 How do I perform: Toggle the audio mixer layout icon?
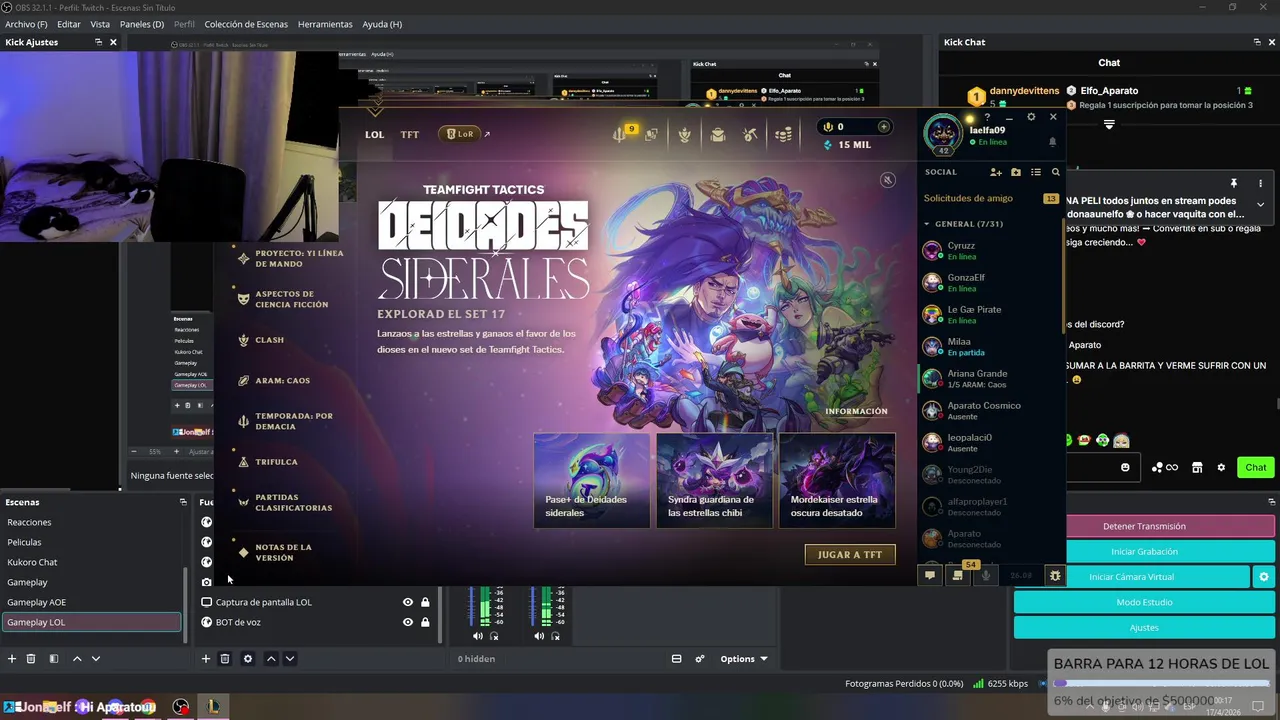pyautogui.click(x=677, y=659)
